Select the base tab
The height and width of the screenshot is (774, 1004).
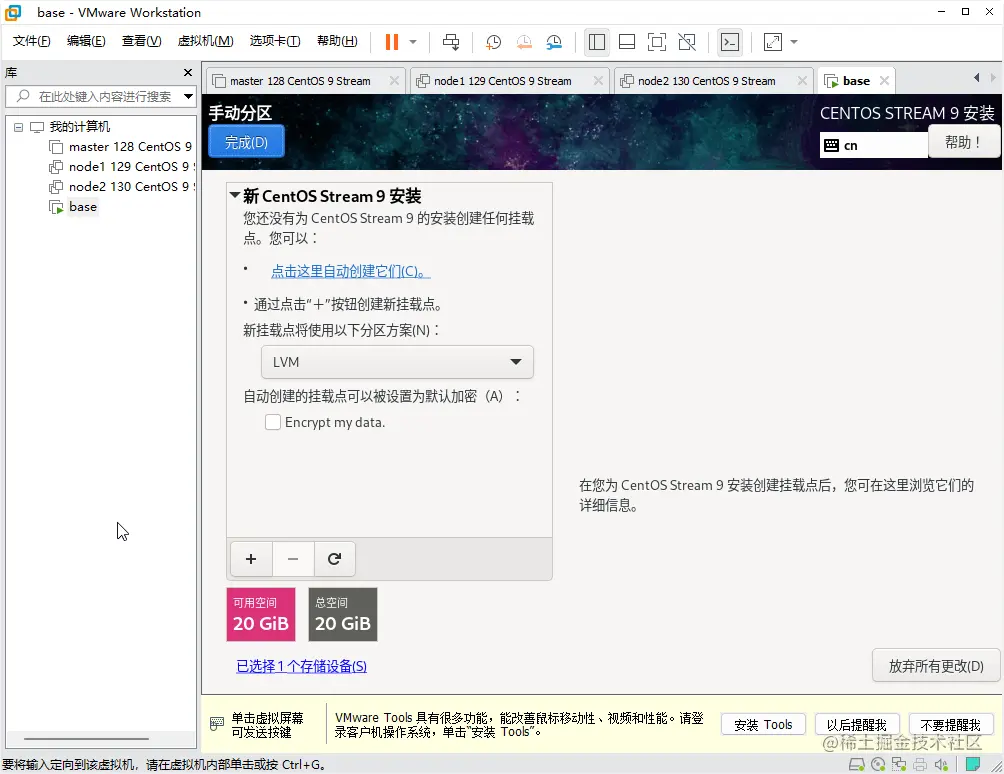(856, 81)
